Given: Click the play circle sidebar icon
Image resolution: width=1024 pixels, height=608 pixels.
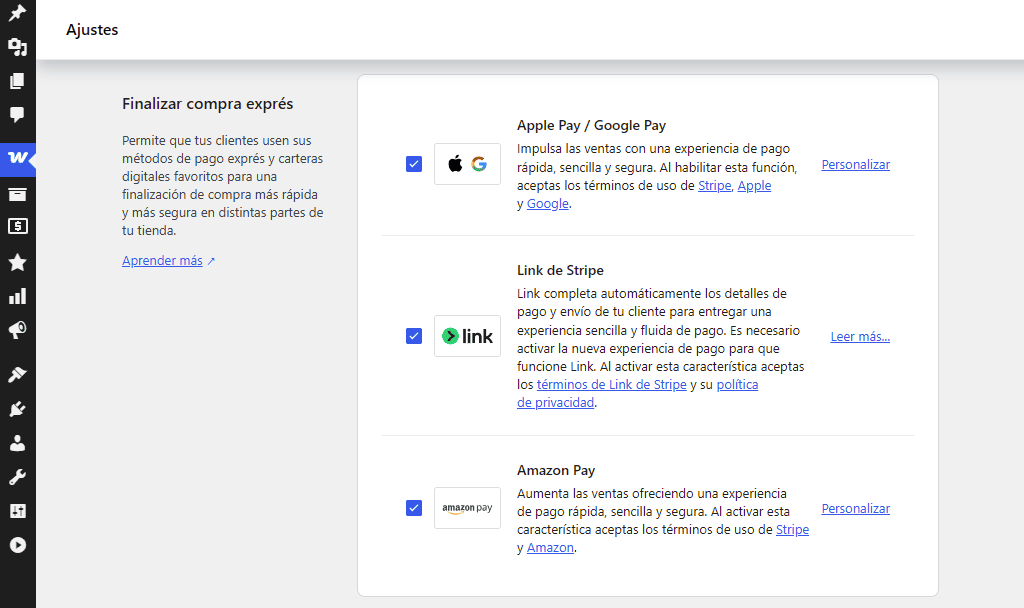Looking at the screenshot, I should pos(18,545).
